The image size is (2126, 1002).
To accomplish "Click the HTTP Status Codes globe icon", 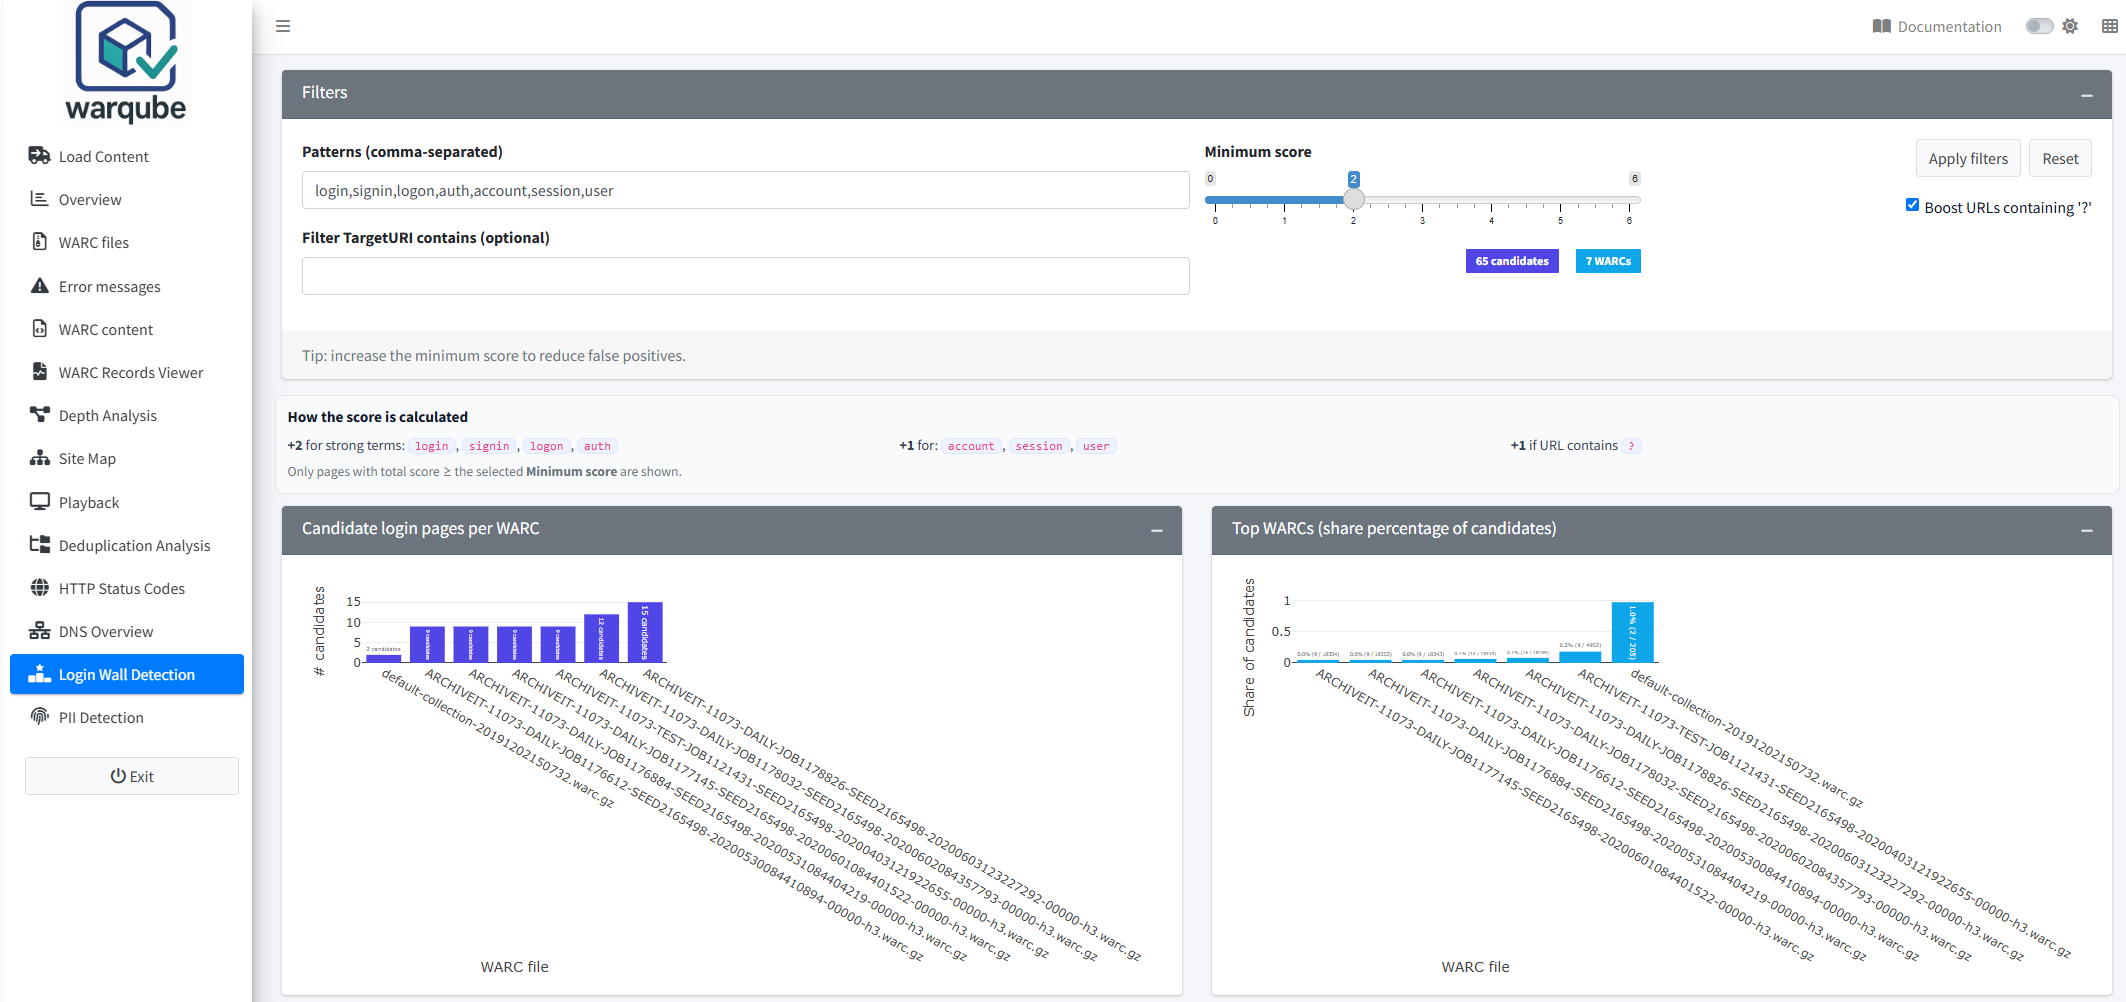I will [39, 588].
